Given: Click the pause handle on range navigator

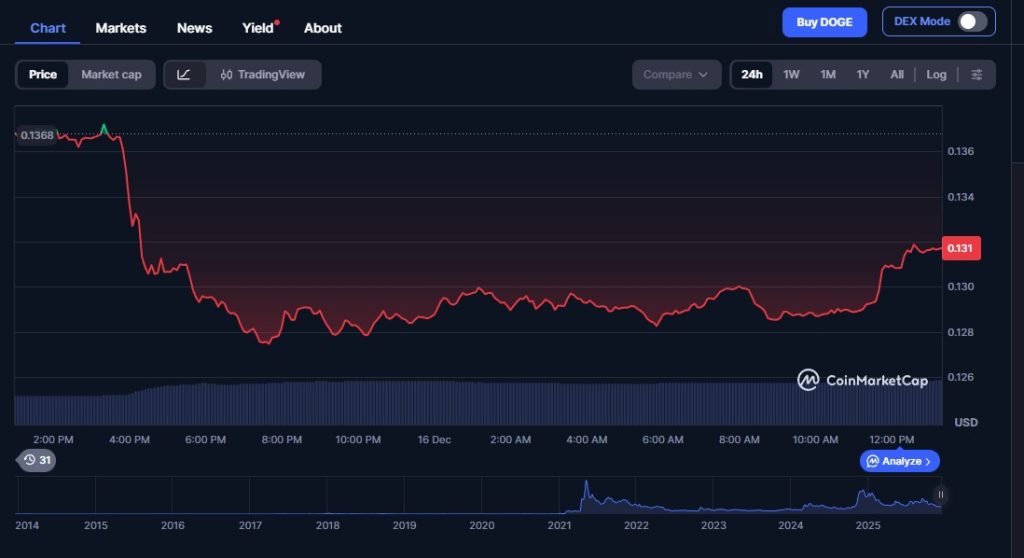Looking at the screenshot, I should [940, 494].
